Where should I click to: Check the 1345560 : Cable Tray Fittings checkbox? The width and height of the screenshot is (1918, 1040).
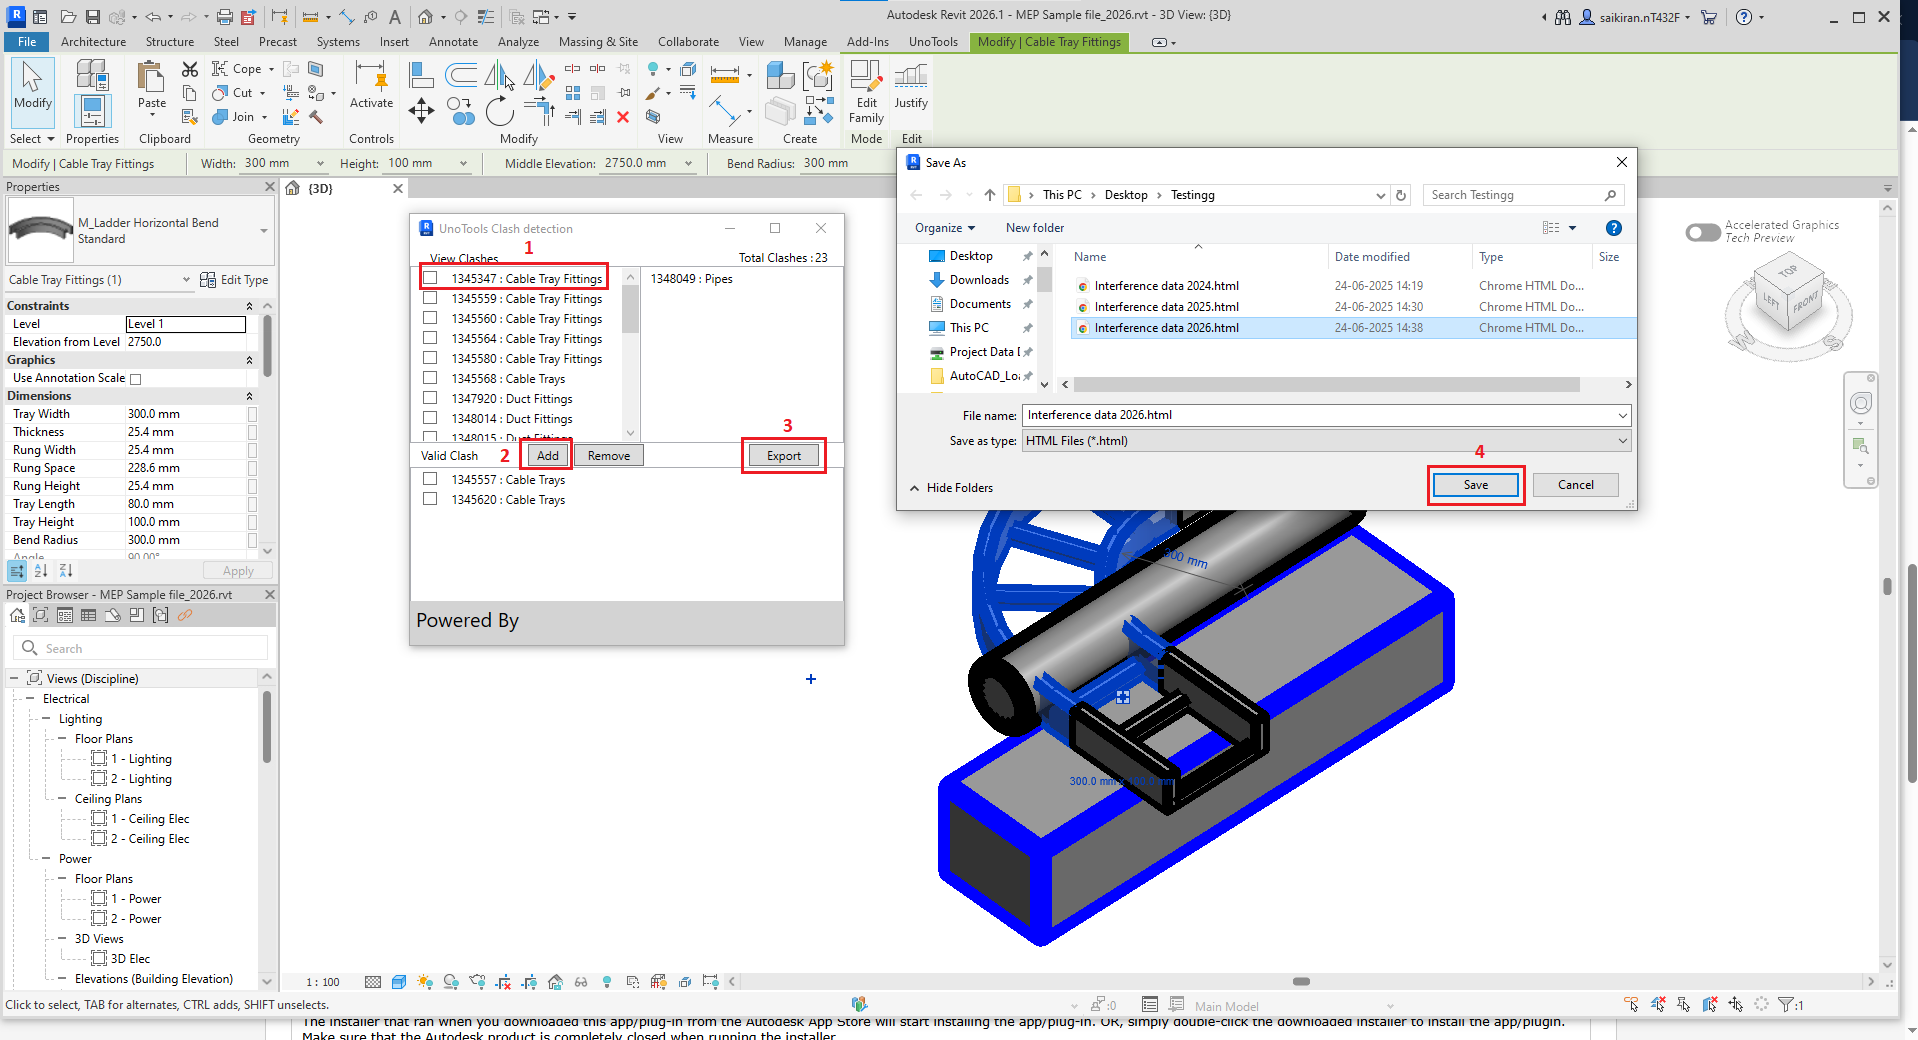(430, 318)
